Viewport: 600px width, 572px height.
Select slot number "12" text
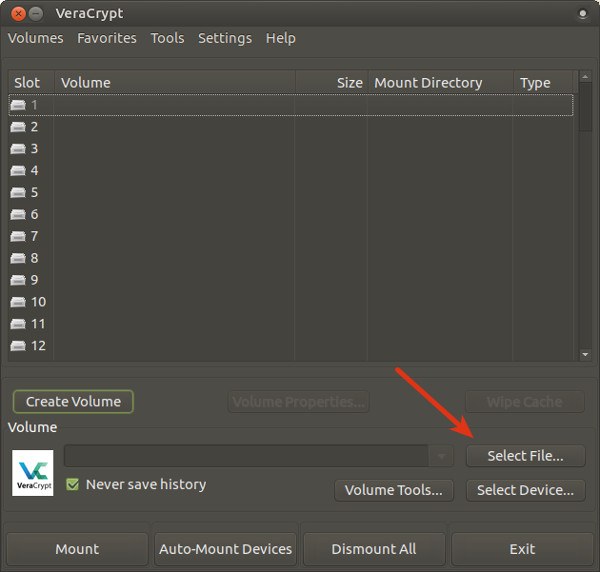point(38,346)
